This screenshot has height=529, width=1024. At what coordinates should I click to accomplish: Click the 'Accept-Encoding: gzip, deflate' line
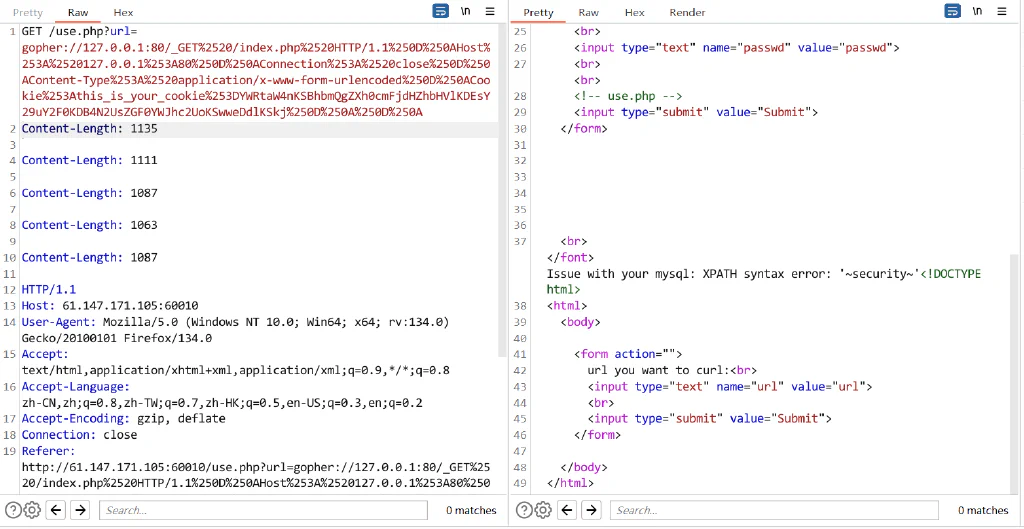[x=123, y=419]
